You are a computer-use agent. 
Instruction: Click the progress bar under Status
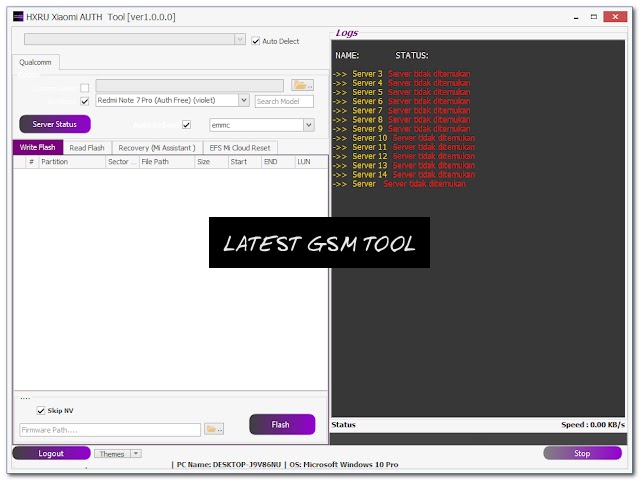coord(478,439)
